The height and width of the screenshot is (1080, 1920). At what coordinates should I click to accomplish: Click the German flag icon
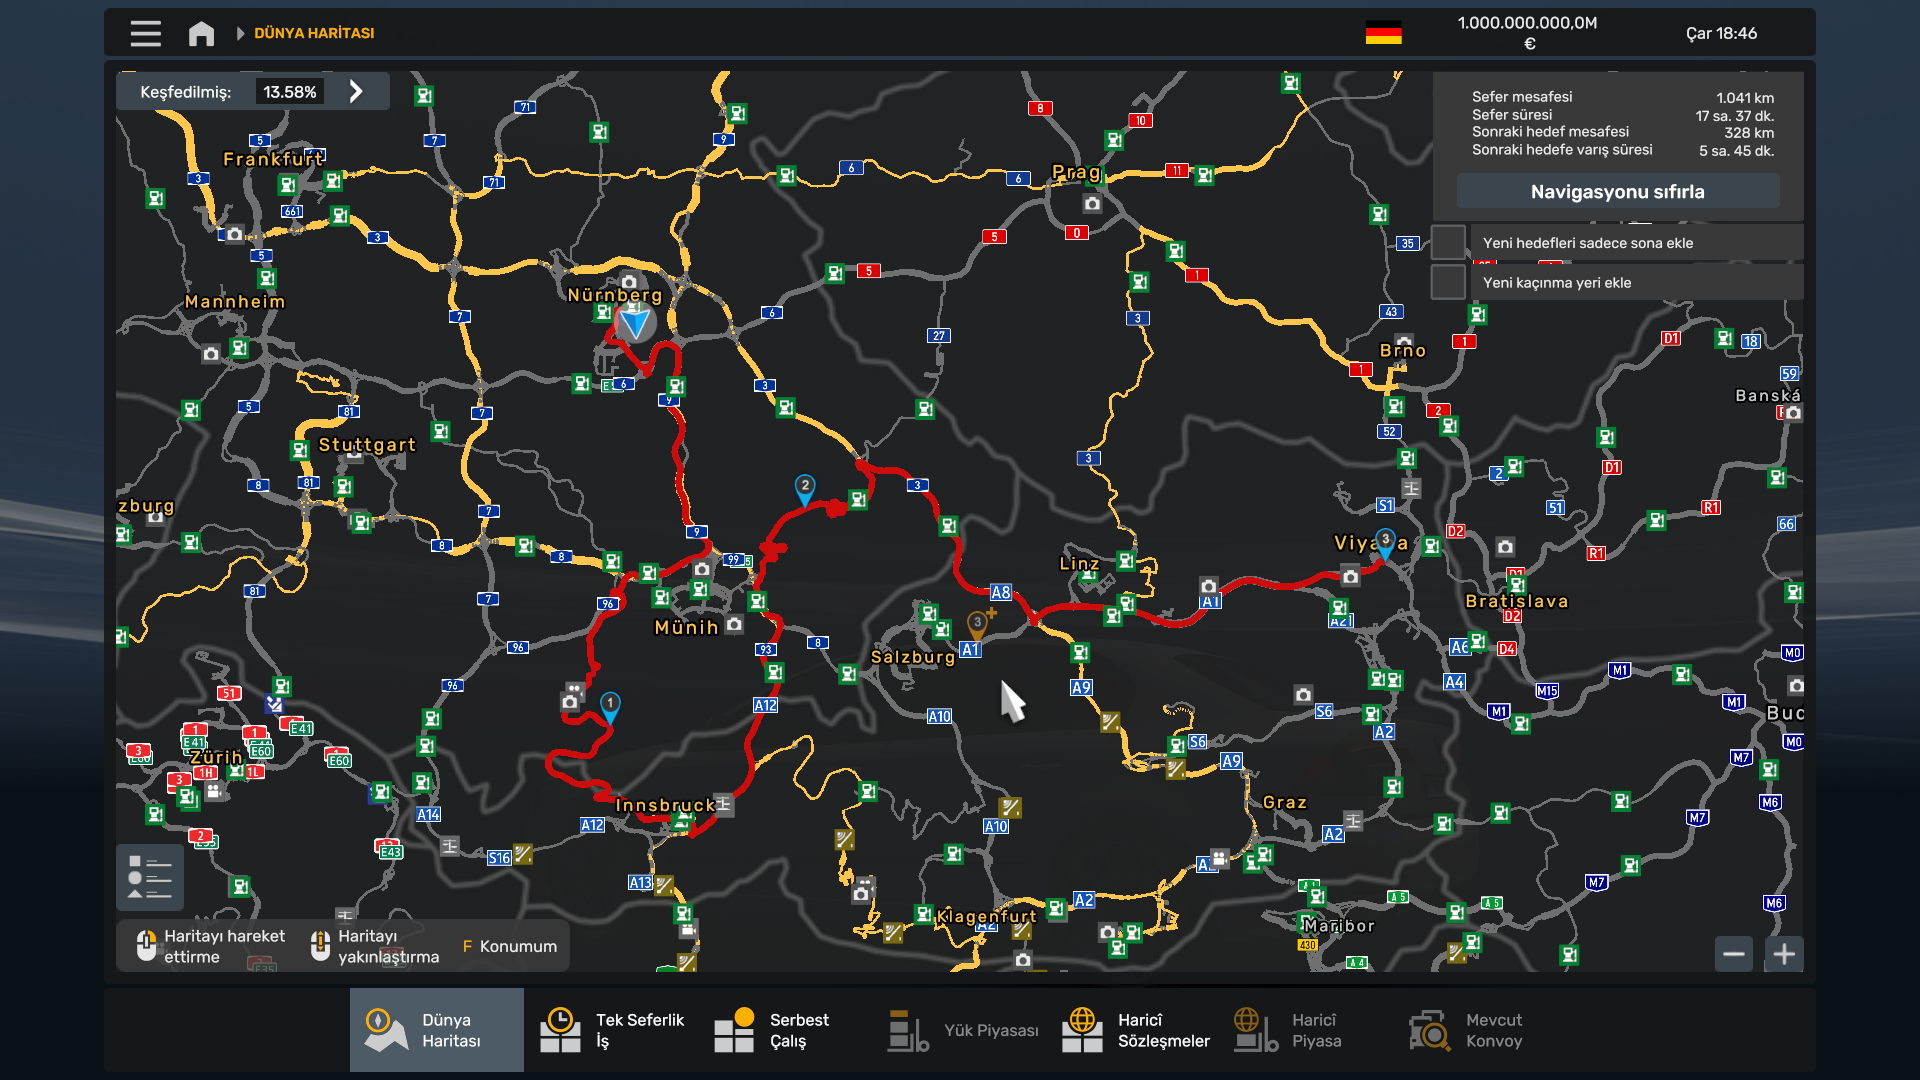tap(1383, 33)
